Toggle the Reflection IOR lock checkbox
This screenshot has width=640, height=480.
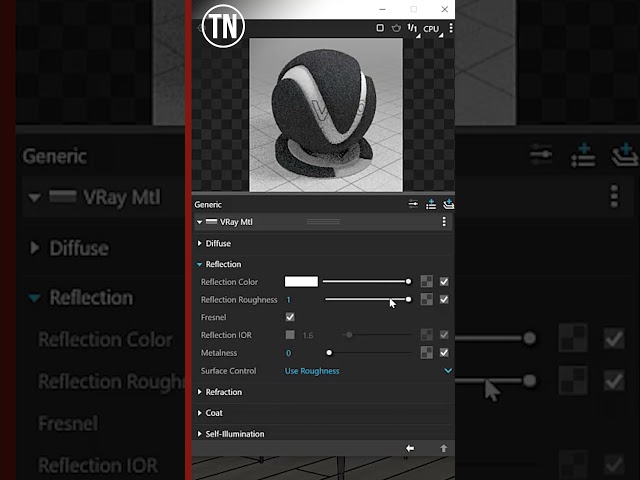[x=290, y=335]
